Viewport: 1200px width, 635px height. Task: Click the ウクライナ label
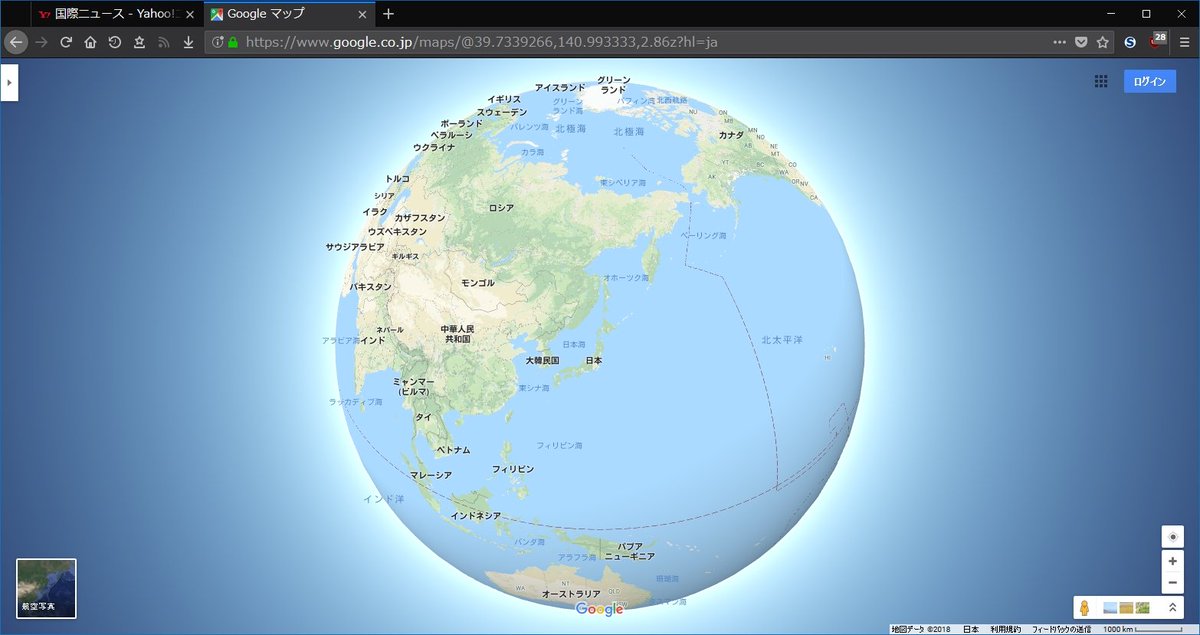pyautogui.click(x=434, y=147)
